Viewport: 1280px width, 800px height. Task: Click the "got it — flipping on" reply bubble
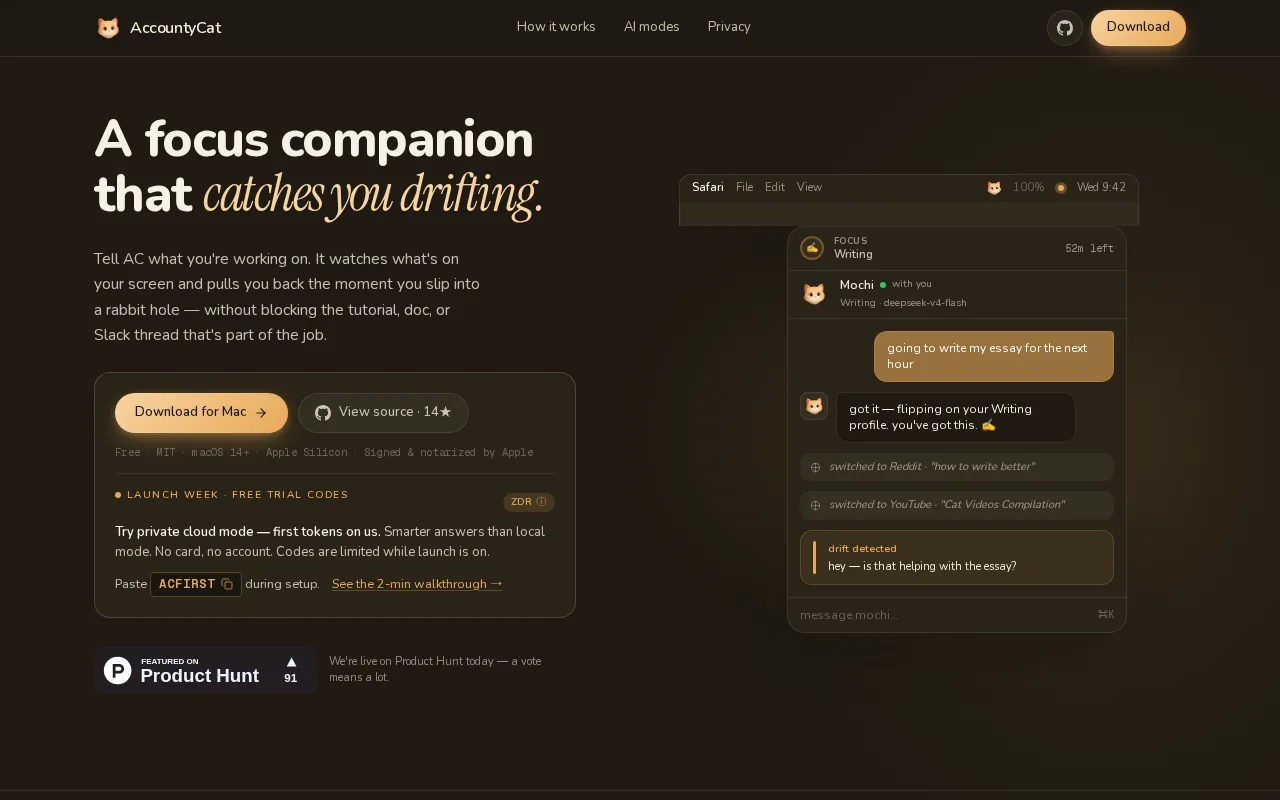[x=956, y=417]
